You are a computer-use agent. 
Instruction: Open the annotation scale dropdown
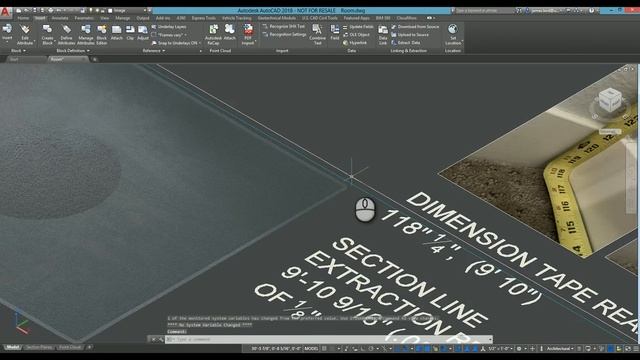(500, 349)
